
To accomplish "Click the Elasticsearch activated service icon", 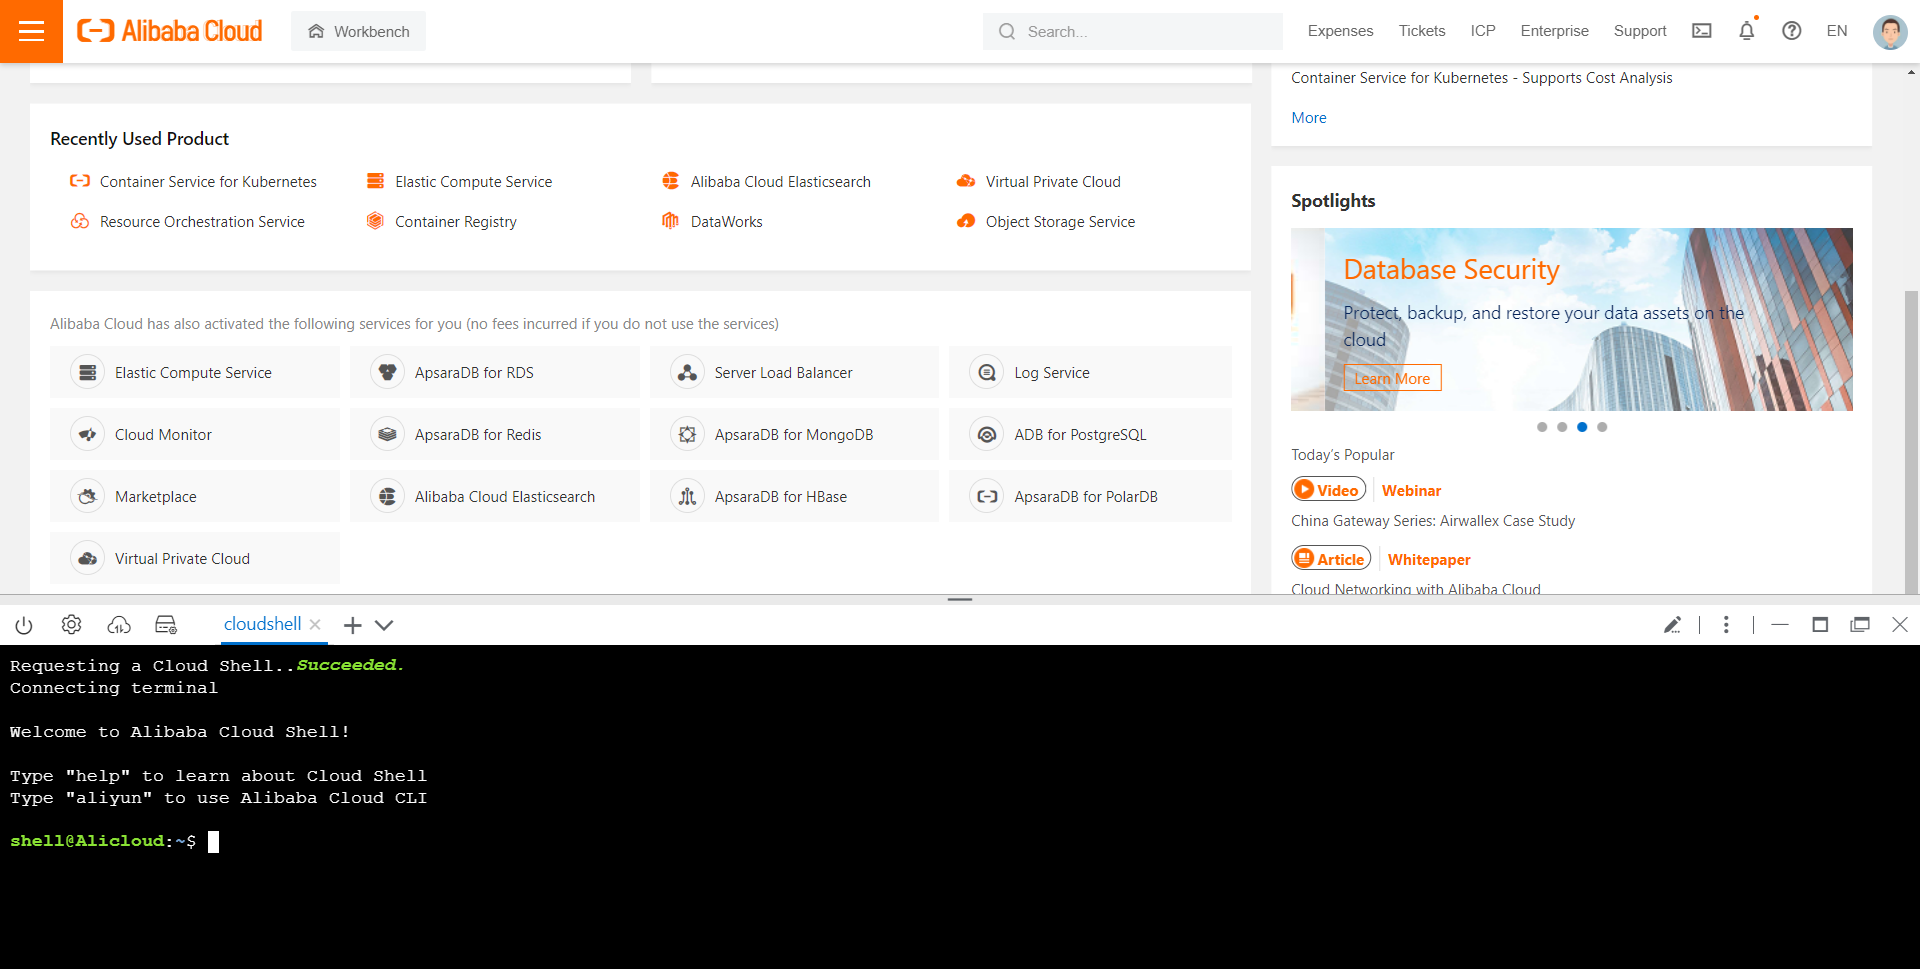I will point(387,496).
